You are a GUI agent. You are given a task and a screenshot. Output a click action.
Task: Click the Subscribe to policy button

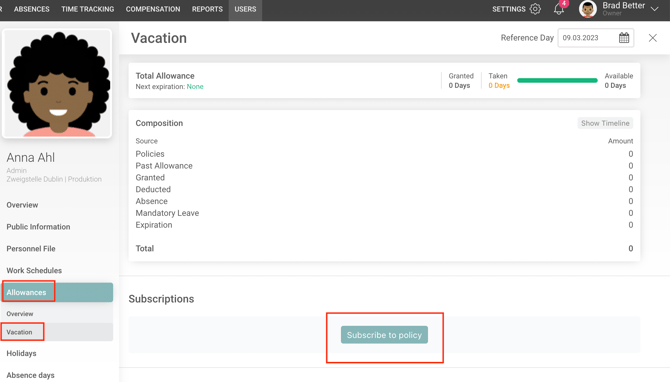pyautogui.click(x=384, y=335)
